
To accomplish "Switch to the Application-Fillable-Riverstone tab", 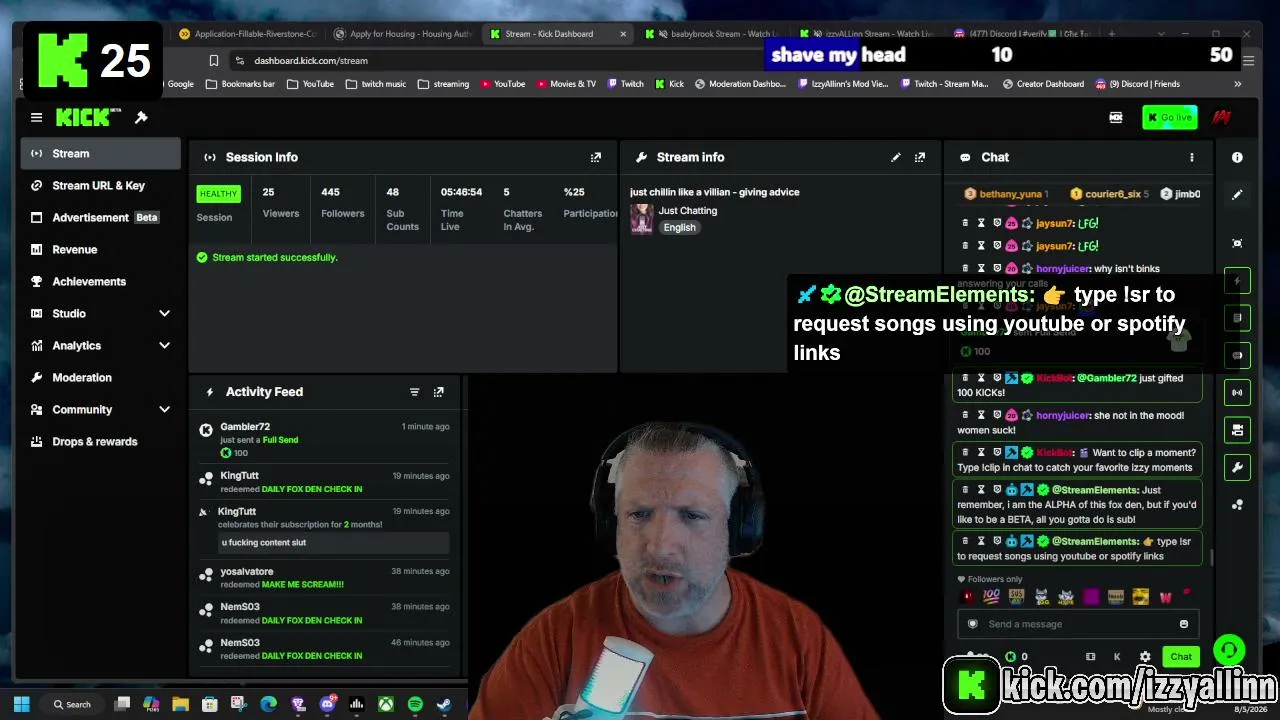I will pyautogui.click(x=246, y=34).
